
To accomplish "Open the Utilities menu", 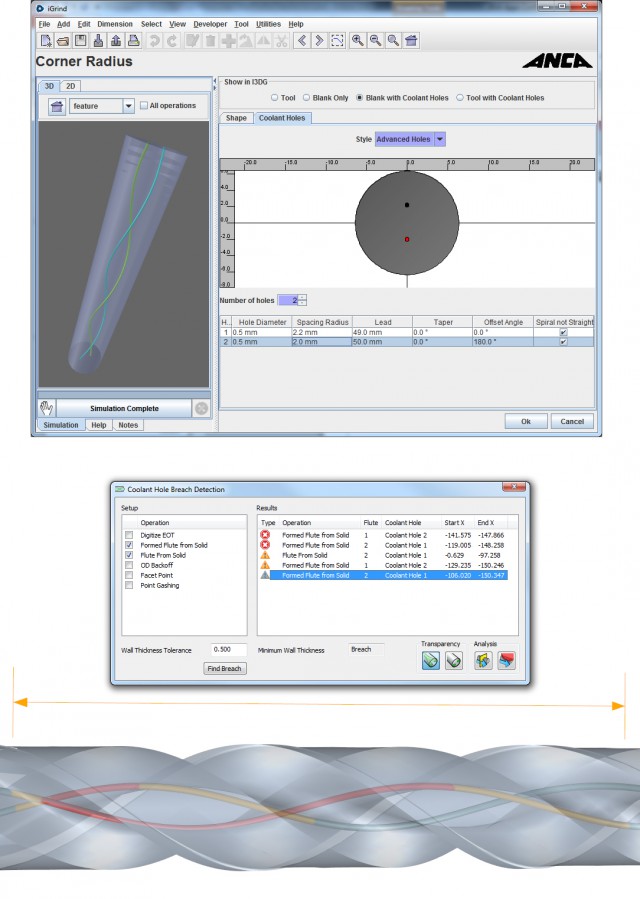I will [268, 24].
